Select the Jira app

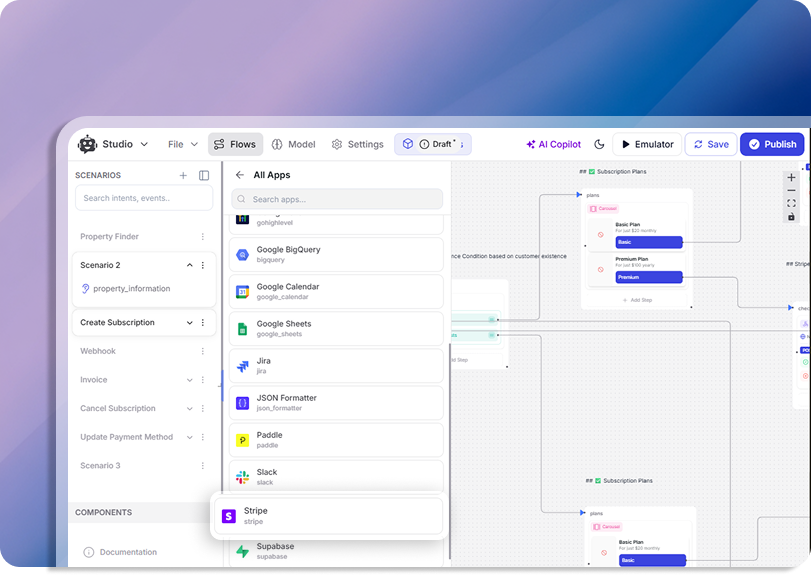coord(336,366)
